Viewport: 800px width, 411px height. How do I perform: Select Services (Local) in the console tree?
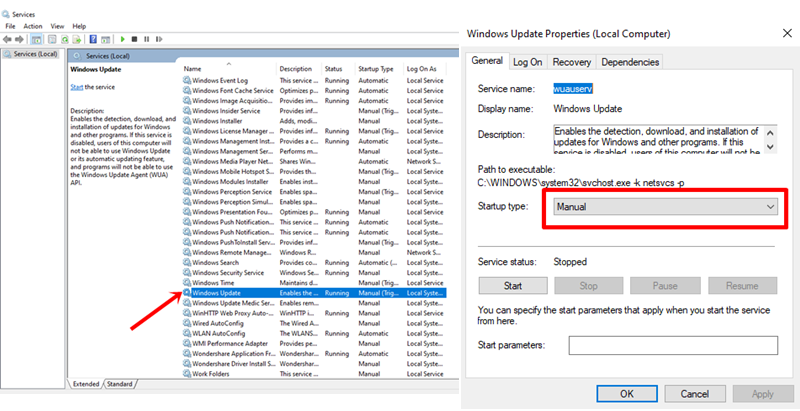pos(31,54)
